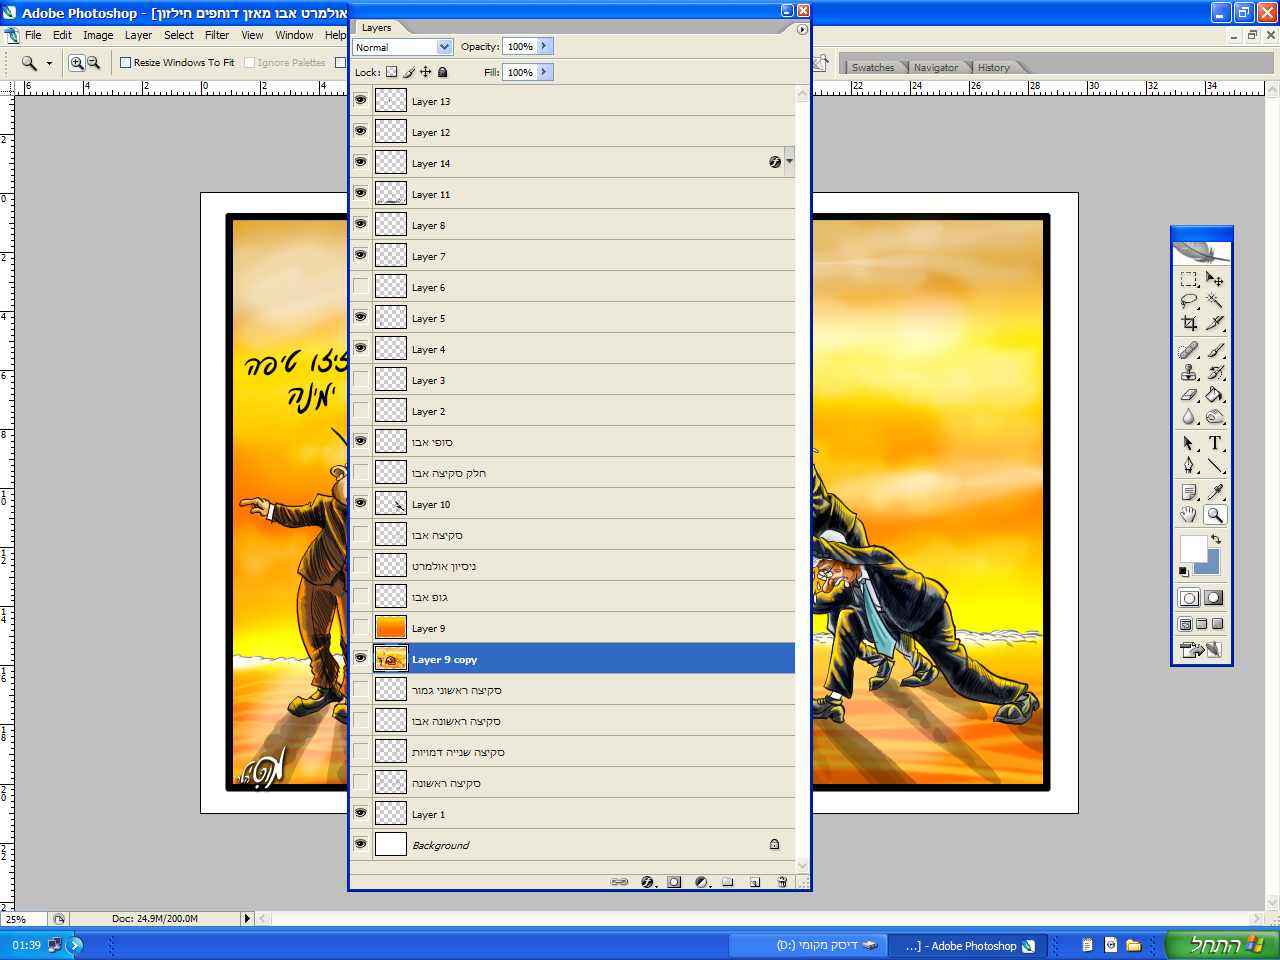Open the Image menu
Image resolution: width=1280 pixels, height=960 pixels.
pyautogui.click(x=98, y=35)
